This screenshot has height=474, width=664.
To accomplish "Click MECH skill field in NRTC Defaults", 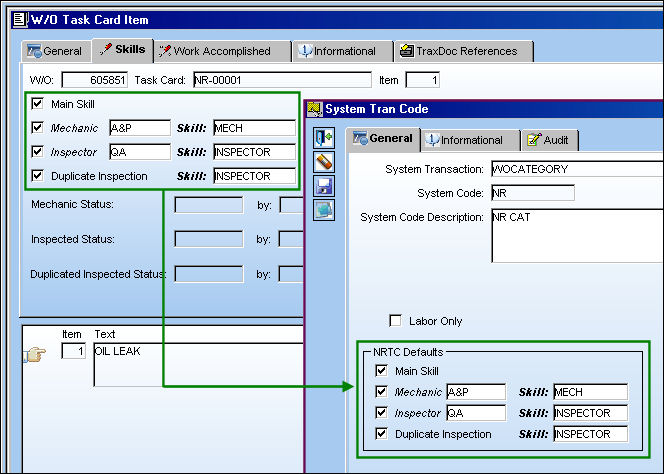I will (x=591, y=392).
